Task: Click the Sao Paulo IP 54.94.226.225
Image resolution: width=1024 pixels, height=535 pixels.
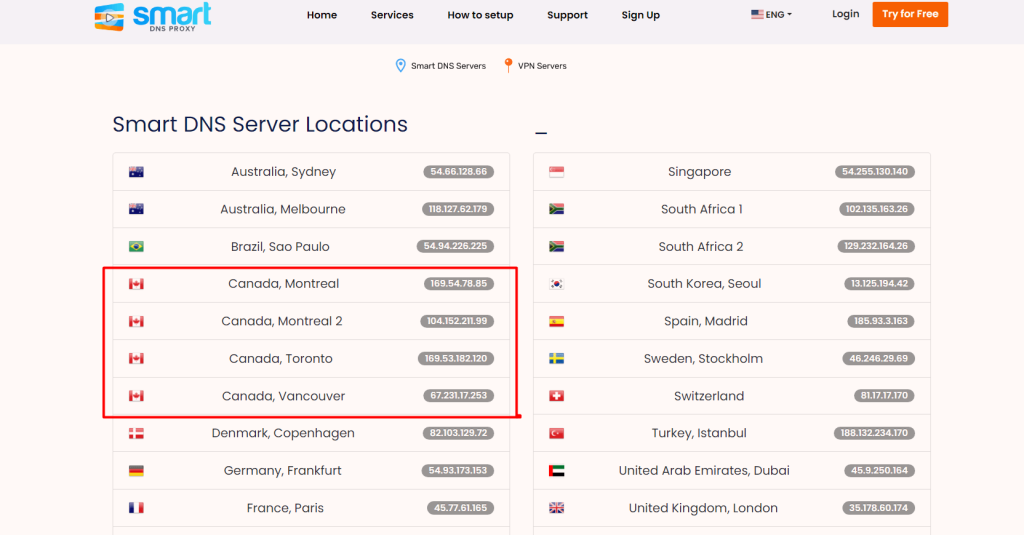Action: coord(455,246)
